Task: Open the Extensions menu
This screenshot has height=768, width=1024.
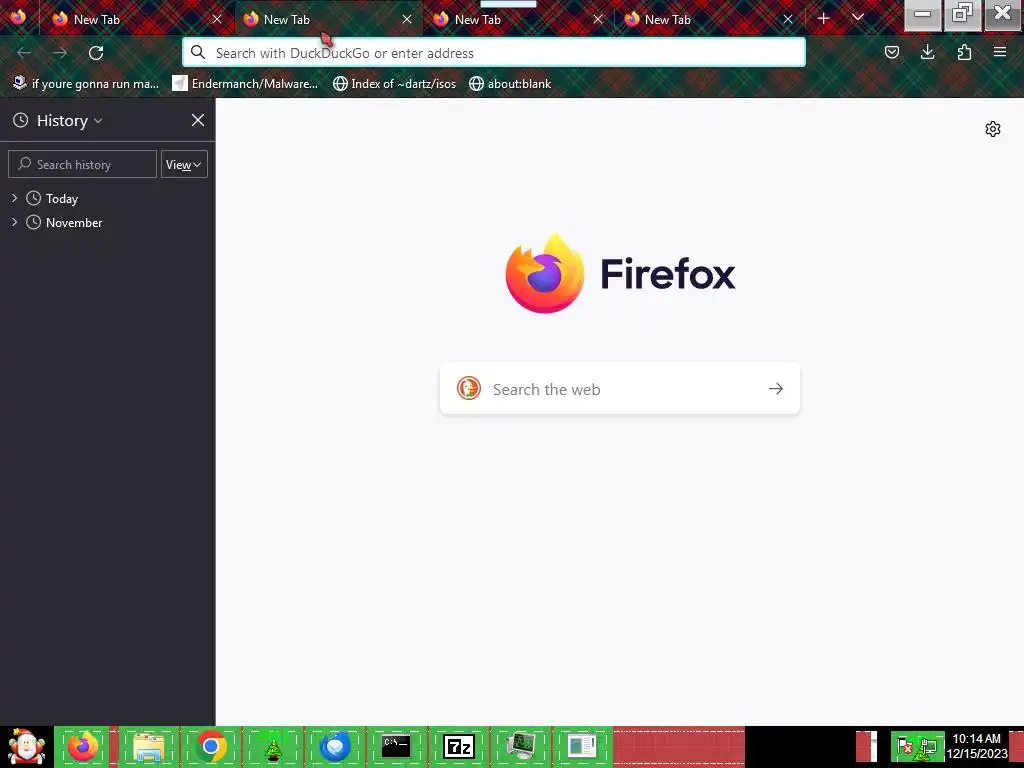Action: tap(964, 52)
